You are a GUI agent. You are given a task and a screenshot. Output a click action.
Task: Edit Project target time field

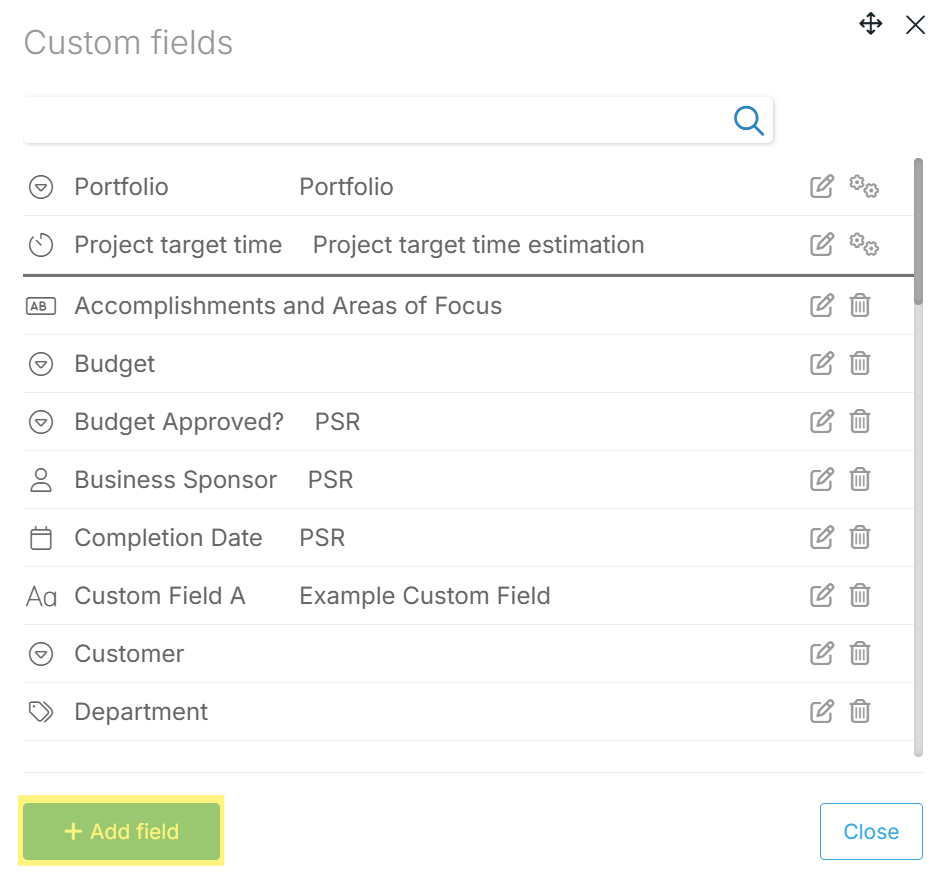pos(821,245)
